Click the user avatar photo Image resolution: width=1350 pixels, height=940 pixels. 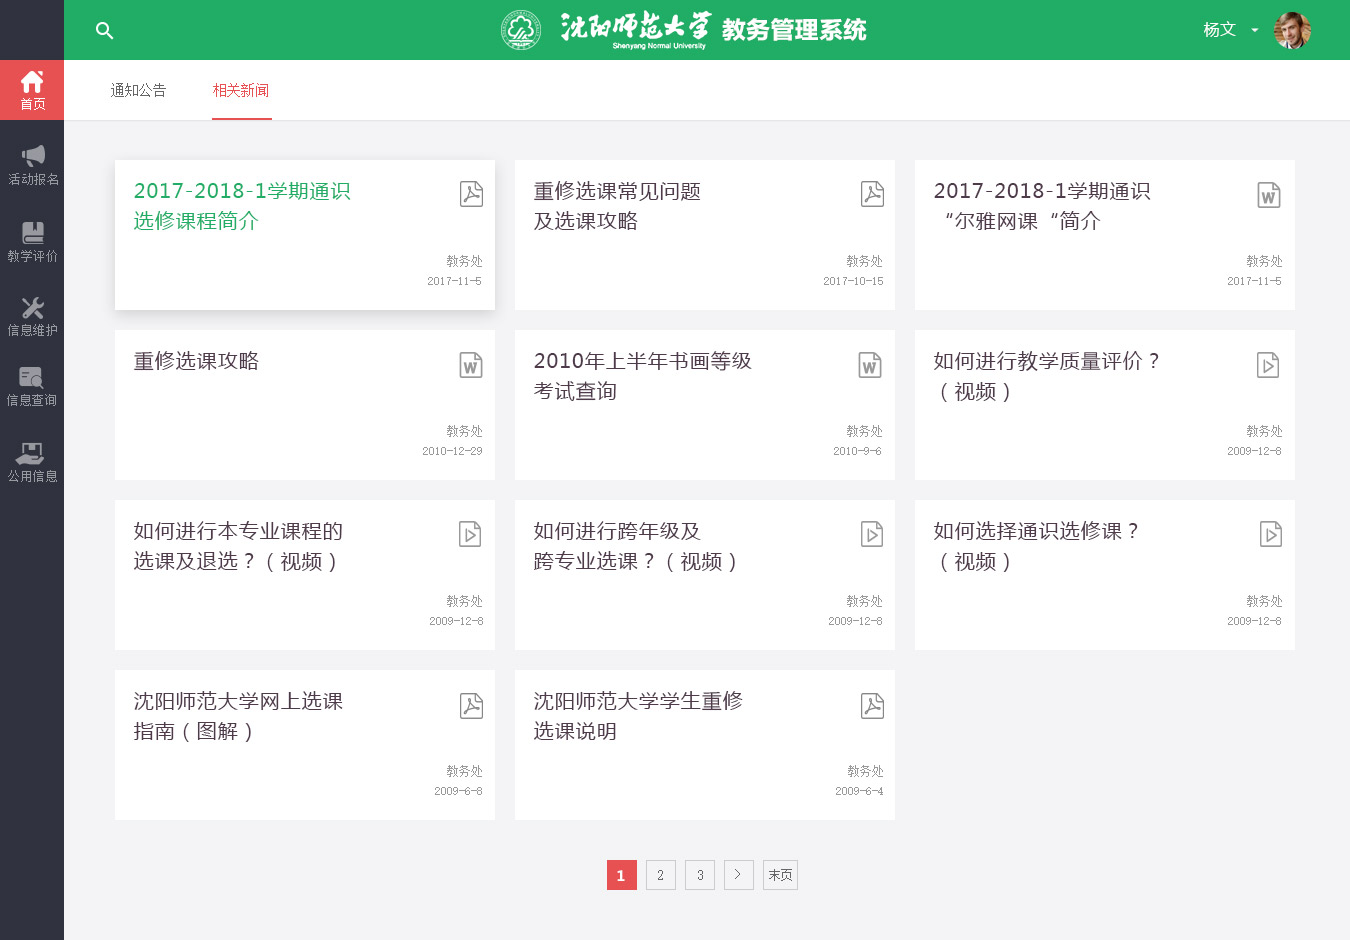point(1292,30)
